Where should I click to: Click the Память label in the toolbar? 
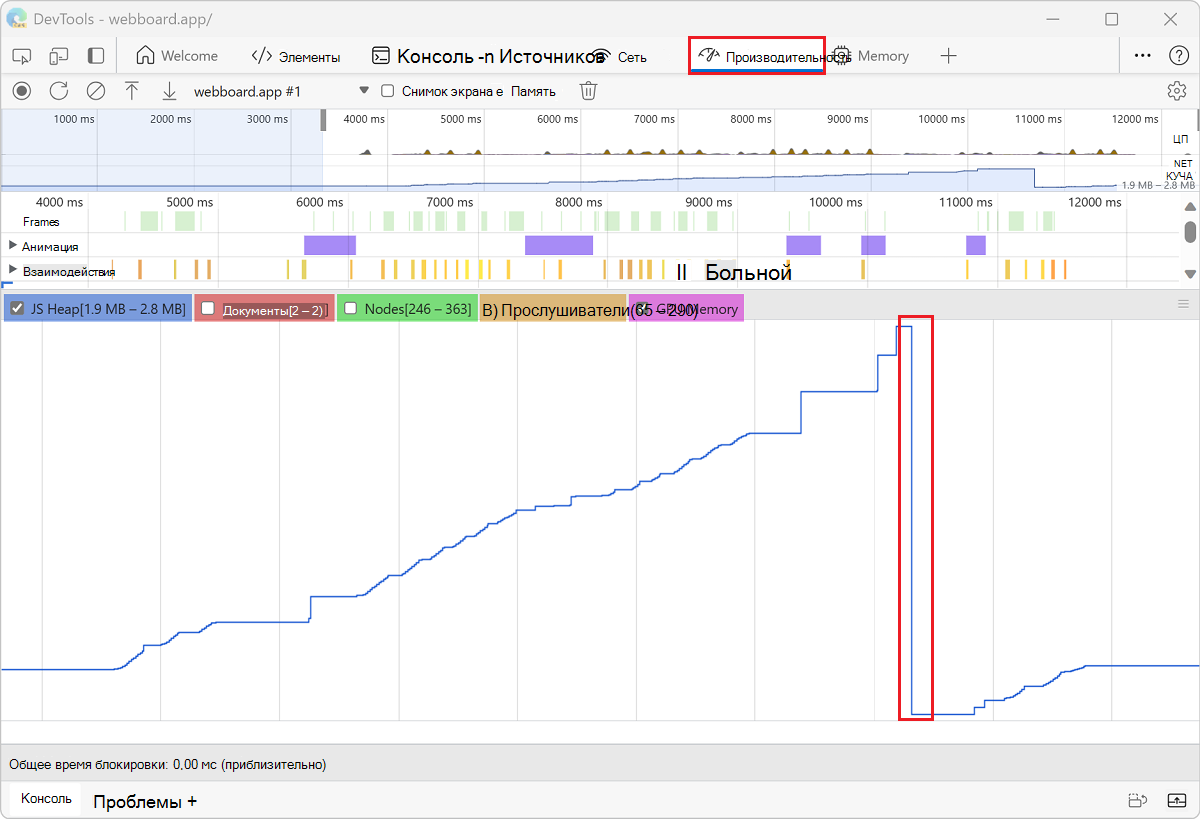(533, 91)
